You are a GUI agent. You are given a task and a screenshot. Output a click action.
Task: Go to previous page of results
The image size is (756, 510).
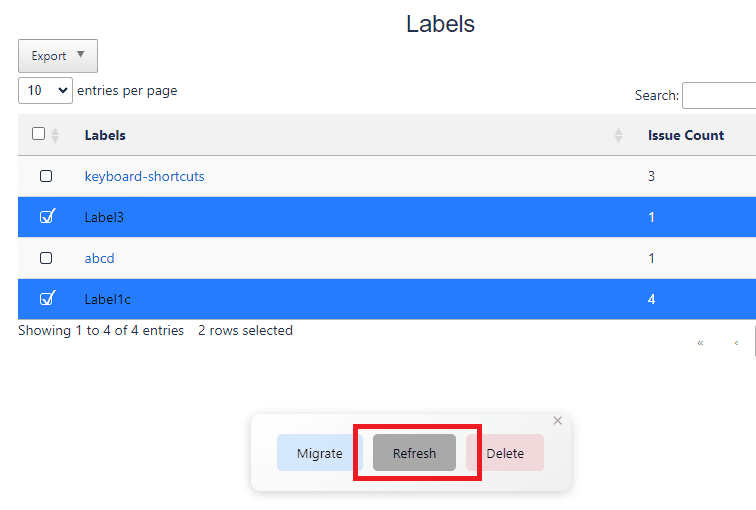[x=737, y=343]
